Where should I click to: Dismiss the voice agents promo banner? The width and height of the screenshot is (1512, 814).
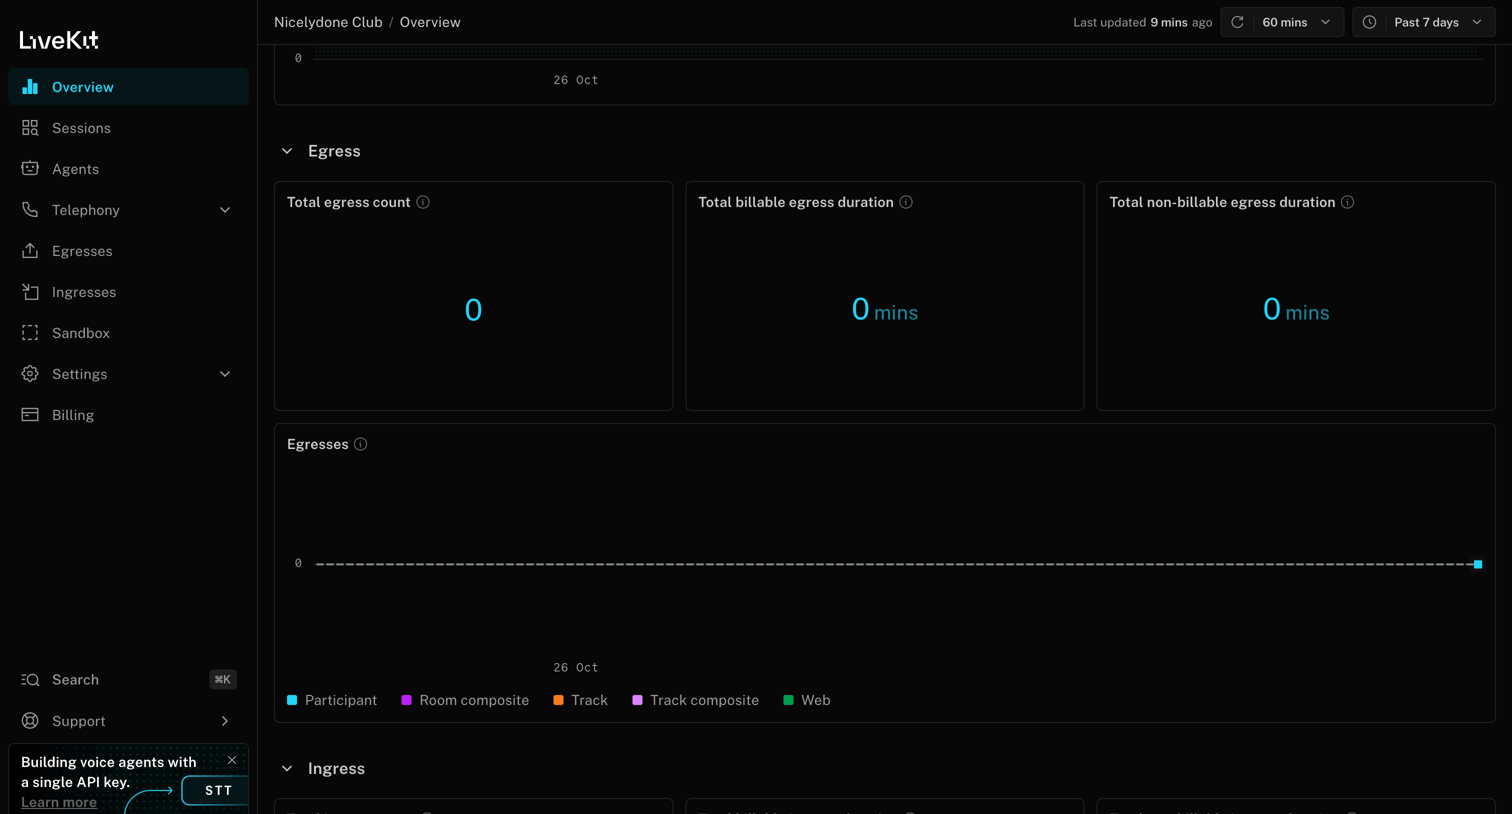pos(232,760)
